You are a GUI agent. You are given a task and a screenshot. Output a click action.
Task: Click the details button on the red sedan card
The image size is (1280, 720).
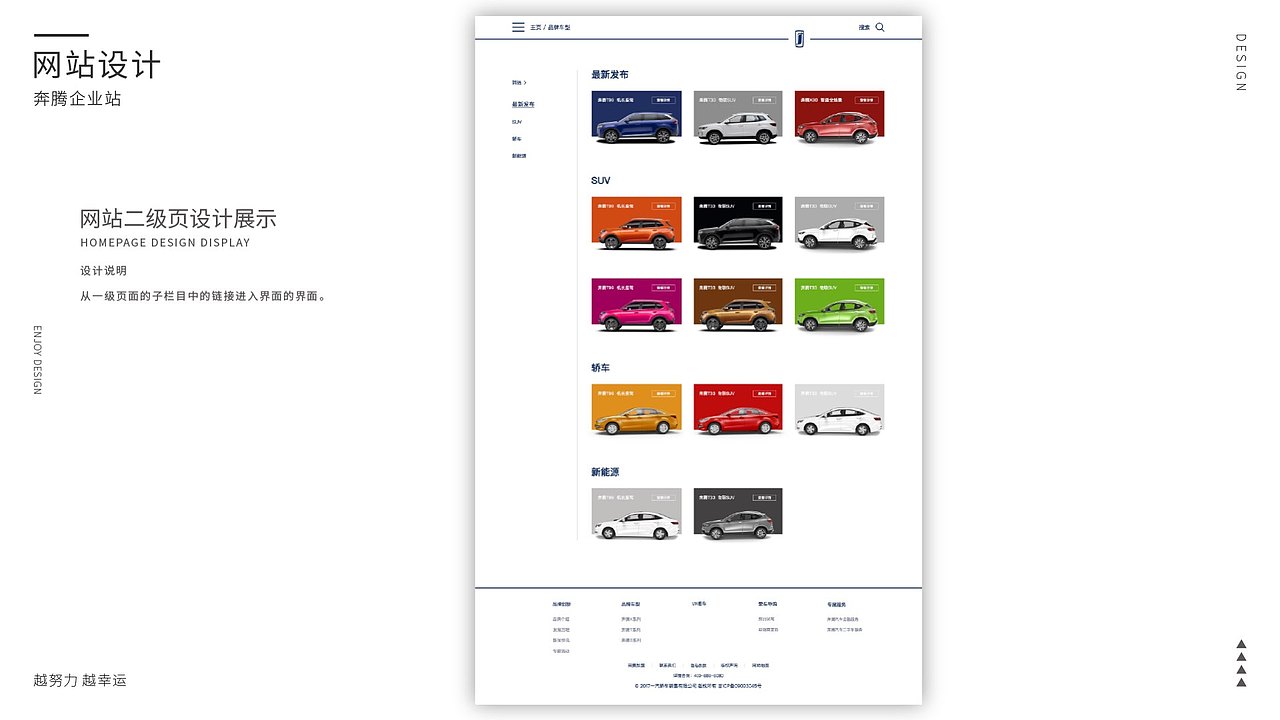(765, 393)
